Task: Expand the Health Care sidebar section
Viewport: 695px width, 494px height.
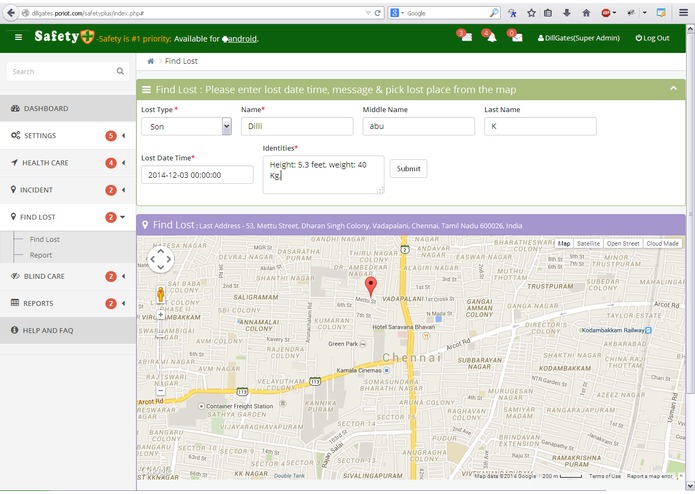Action: click(68, 163)
